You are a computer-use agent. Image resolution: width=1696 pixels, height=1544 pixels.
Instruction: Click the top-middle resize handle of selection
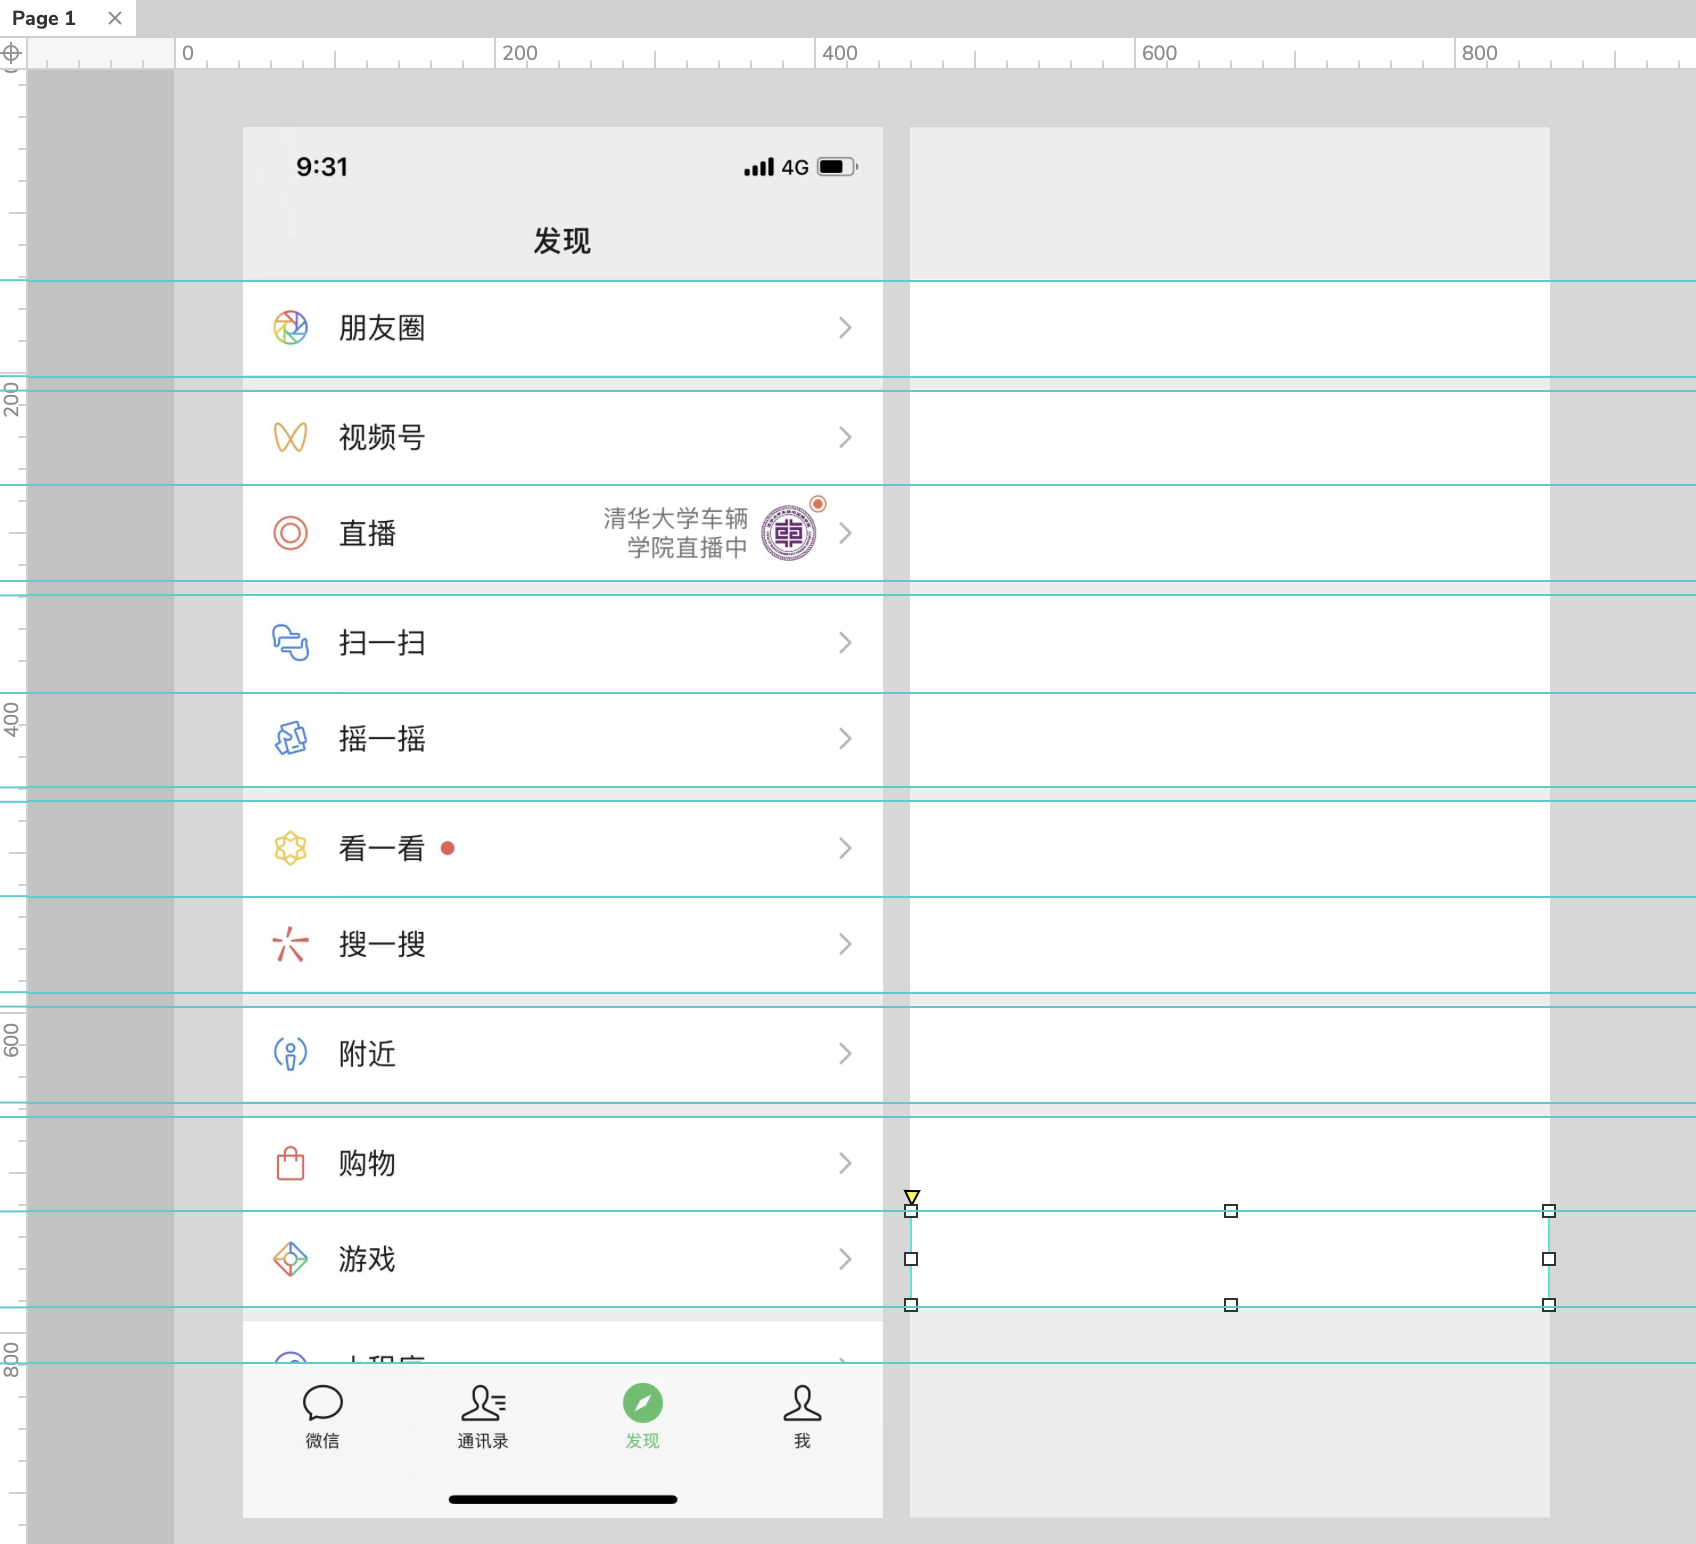pyautogui.click(x=1231, y=1211)
